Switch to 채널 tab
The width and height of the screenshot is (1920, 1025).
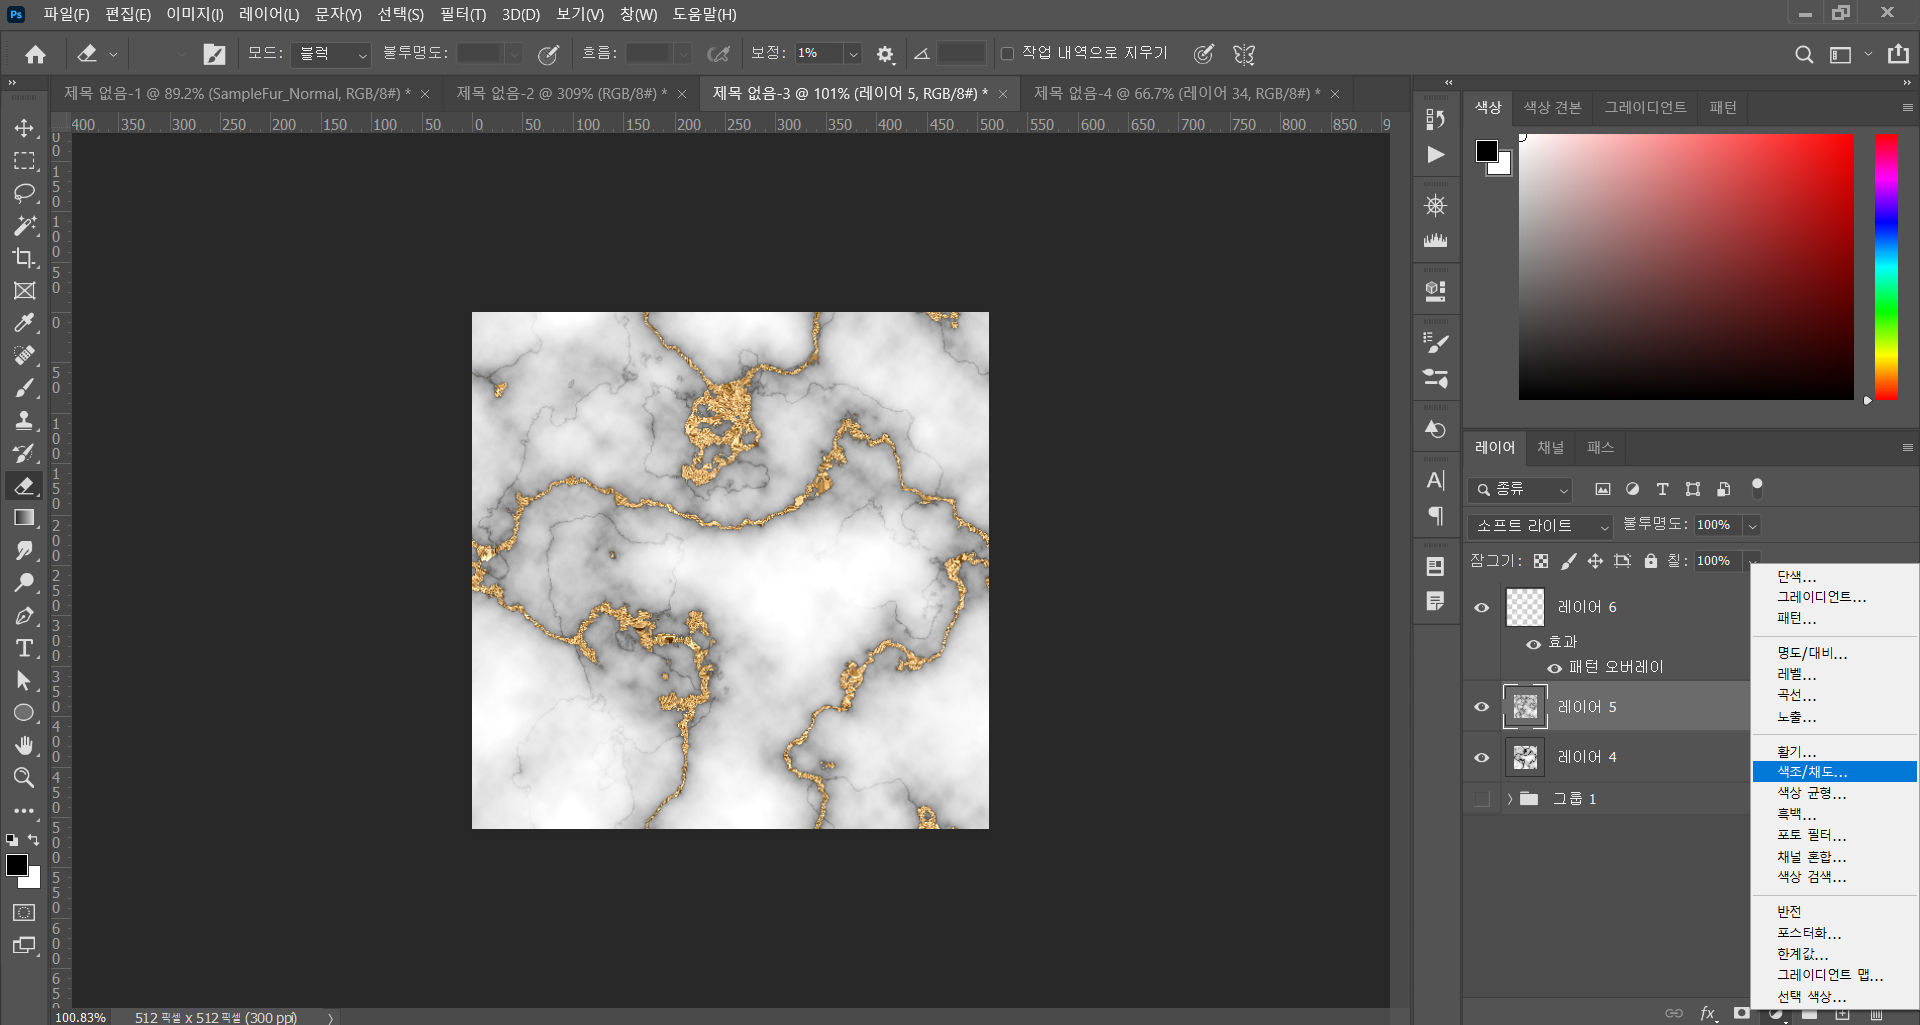tap(1550, 447)
